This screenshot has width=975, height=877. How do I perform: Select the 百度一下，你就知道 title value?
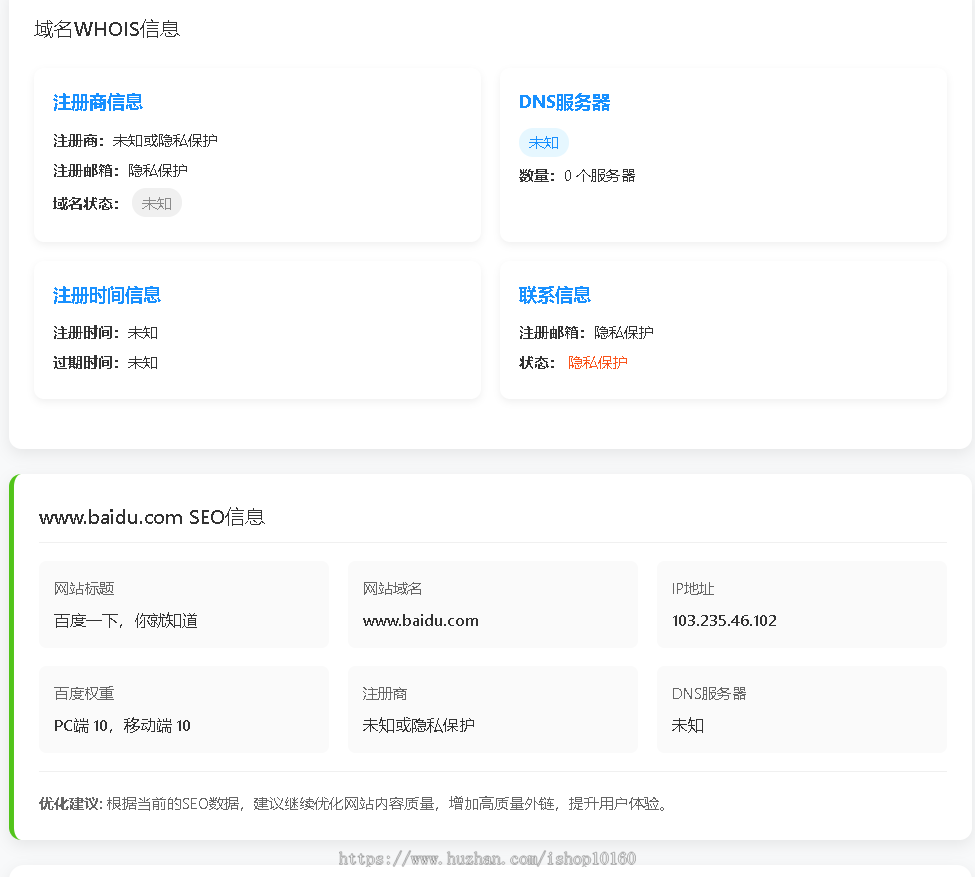126,620
